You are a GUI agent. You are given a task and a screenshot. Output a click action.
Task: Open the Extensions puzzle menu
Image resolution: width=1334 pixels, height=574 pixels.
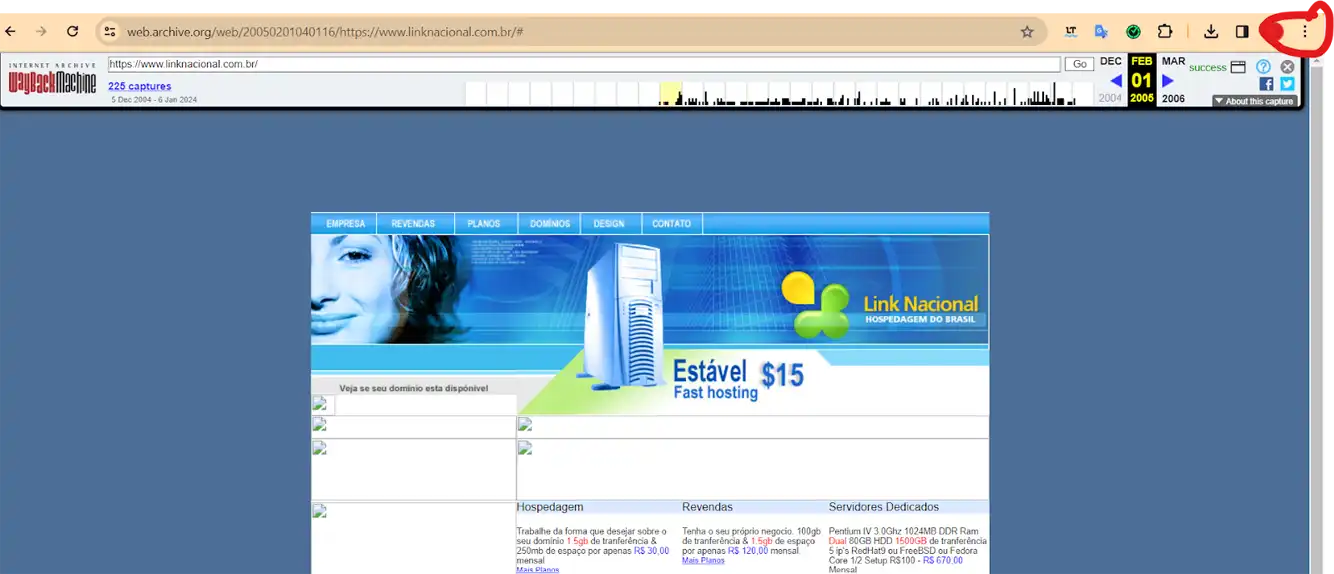click(1165, 32)
